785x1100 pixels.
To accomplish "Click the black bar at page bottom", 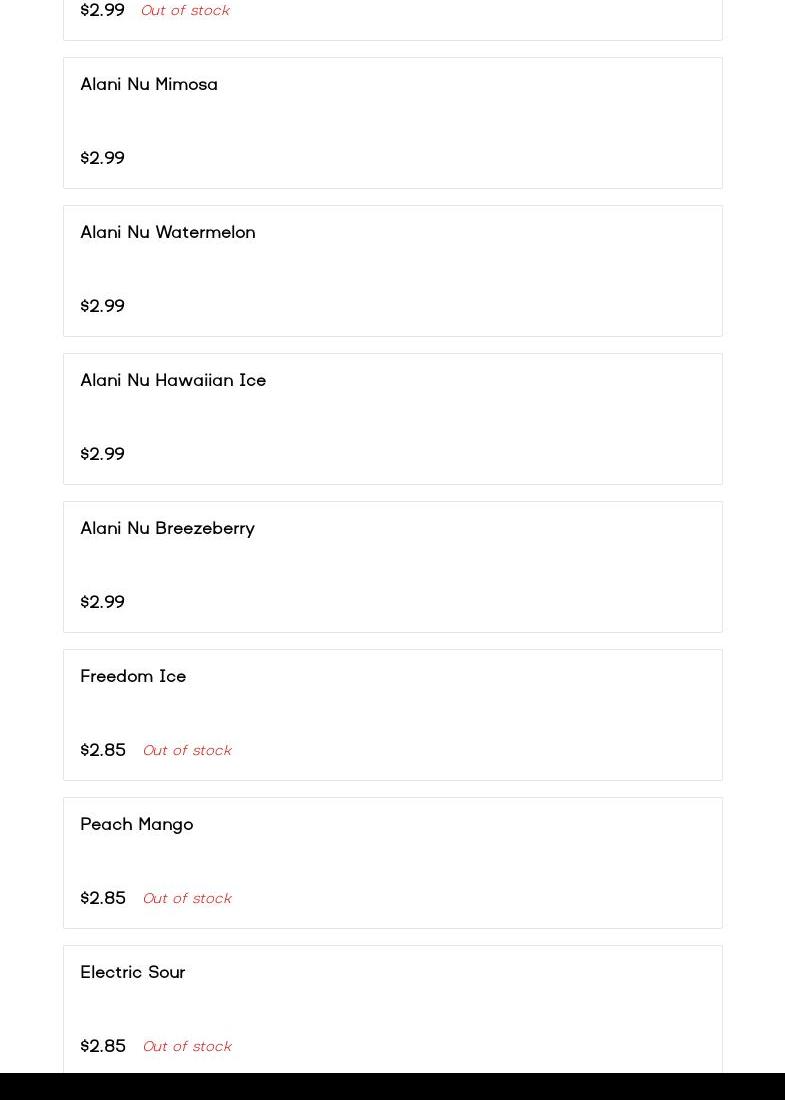I will pos(392,1086).
